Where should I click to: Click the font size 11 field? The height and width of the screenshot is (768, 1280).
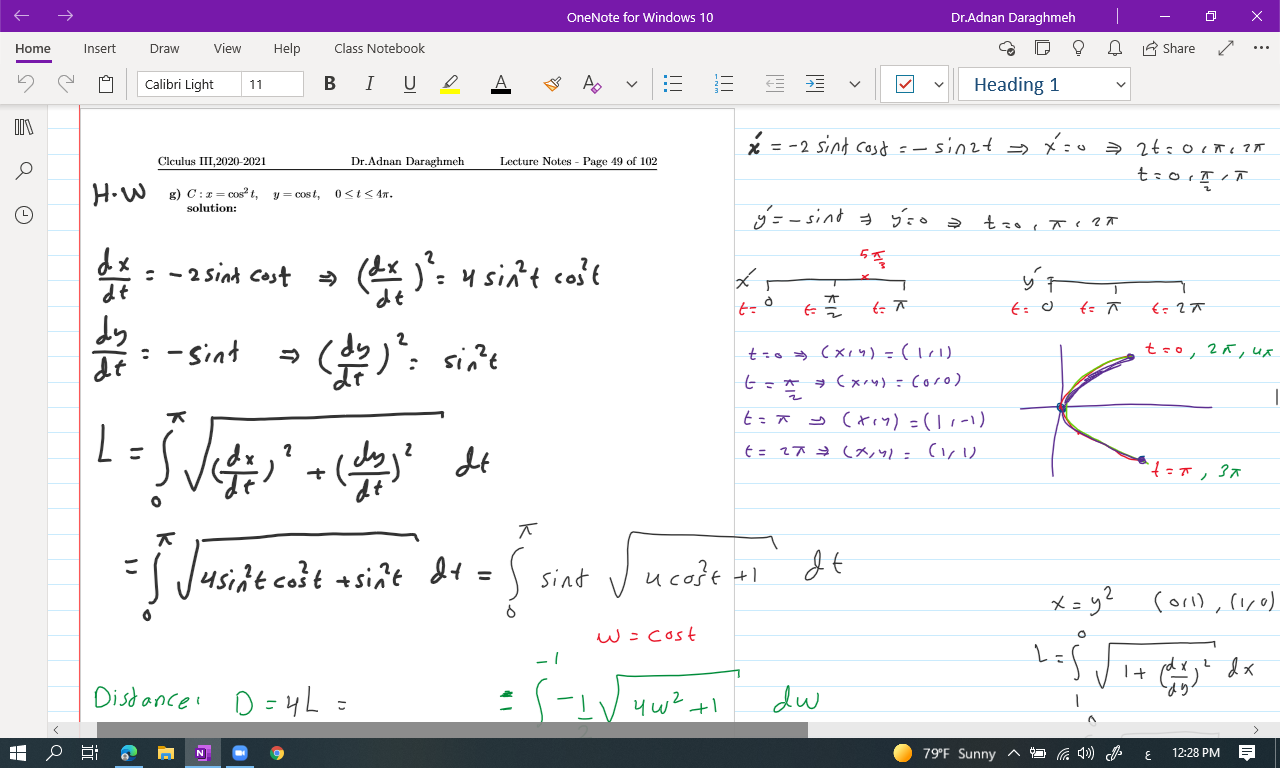coord(272,84)
